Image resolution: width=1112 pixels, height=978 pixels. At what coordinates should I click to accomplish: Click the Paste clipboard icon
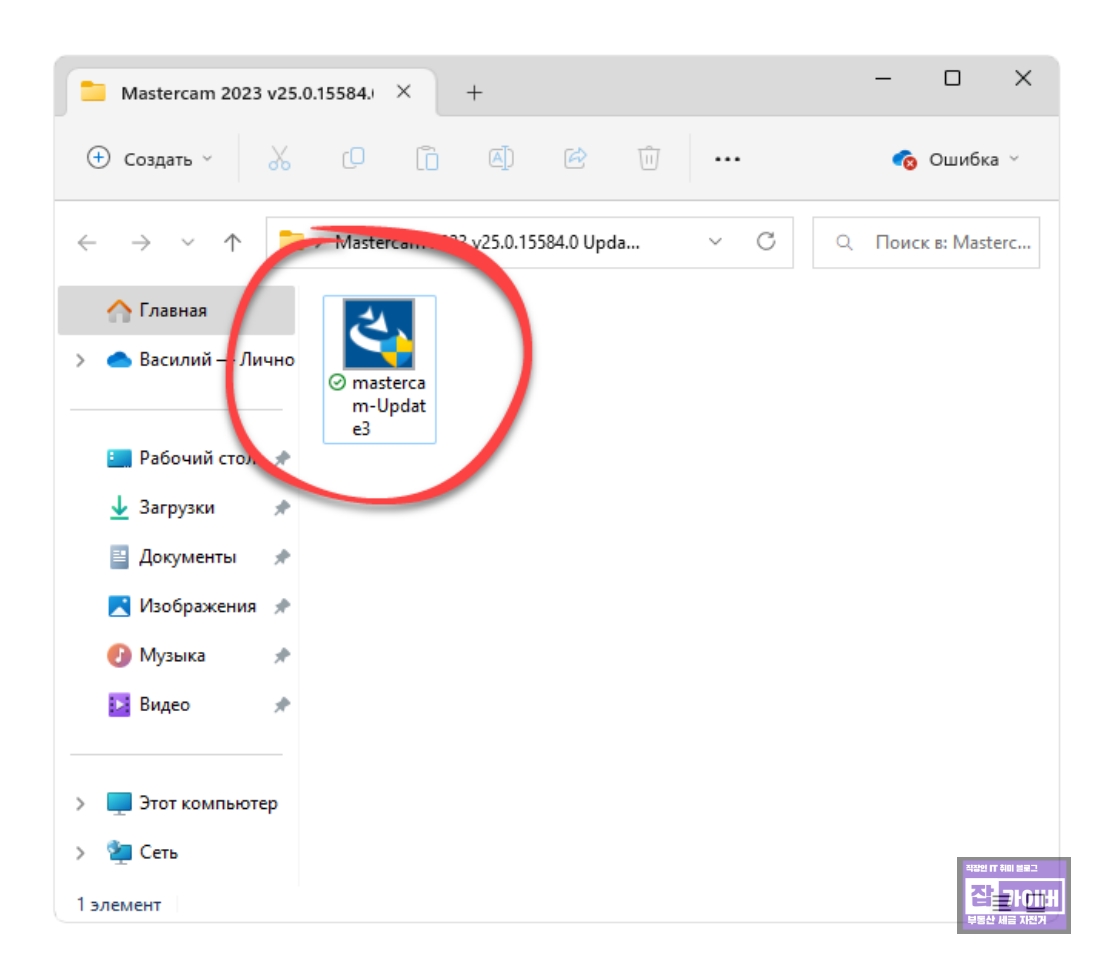pos(427,158)
